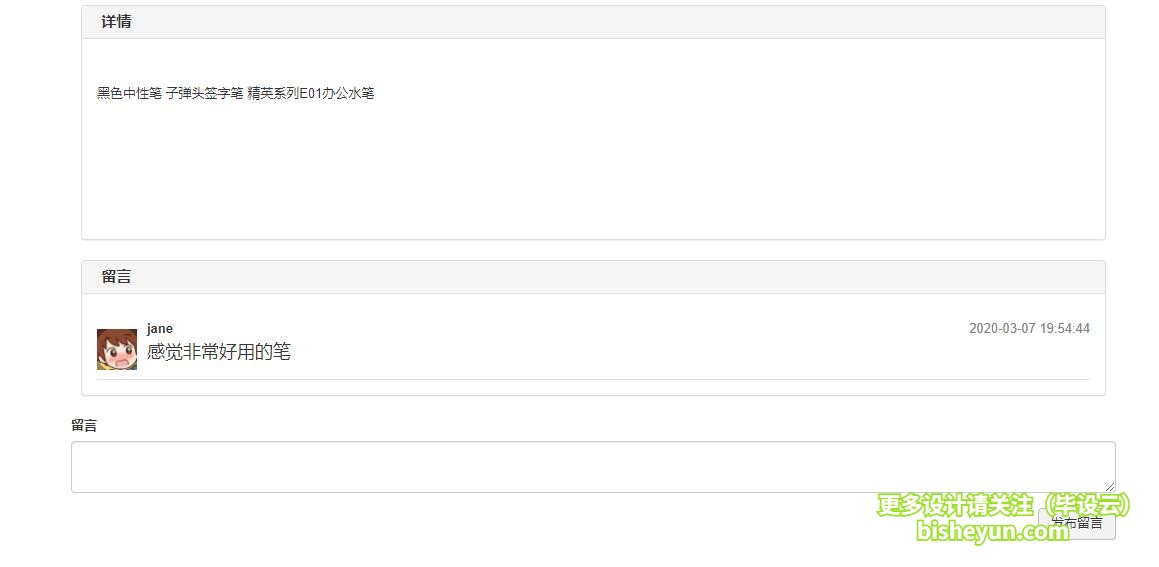Screen dimensions: 1159x567
Task: Click the comment text 感觉非常好用的笔
Action: point(219,352)
